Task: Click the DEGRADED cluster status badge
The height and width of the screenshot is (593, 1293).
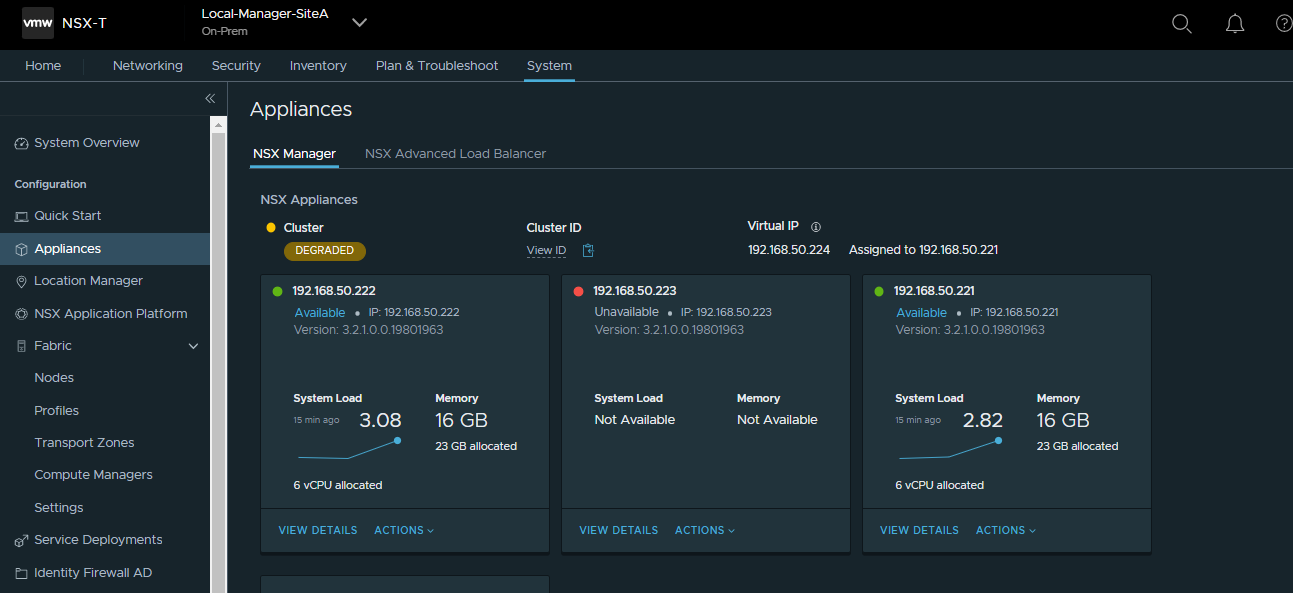Action: click(325, 251)
